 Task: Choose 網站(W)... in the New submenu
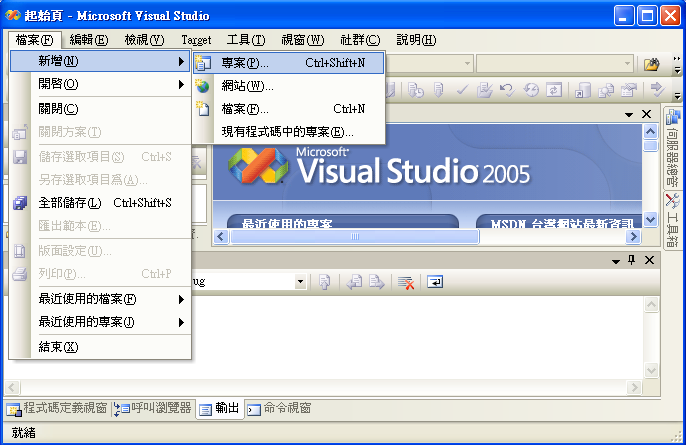[289, 86]
